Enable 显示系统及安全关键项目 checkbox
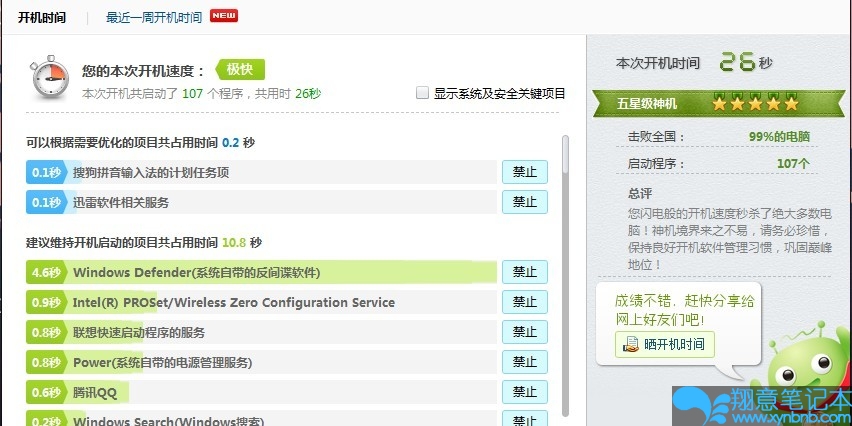 pyautogui.click(x=422, y=93)
